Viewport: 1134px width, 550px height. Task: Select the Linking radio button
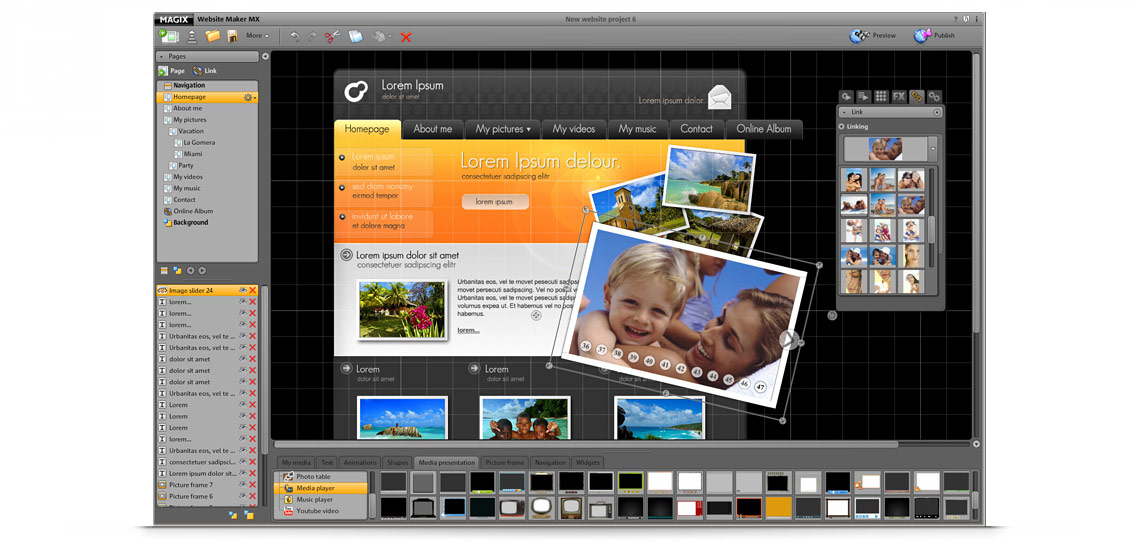coord(842,127)
